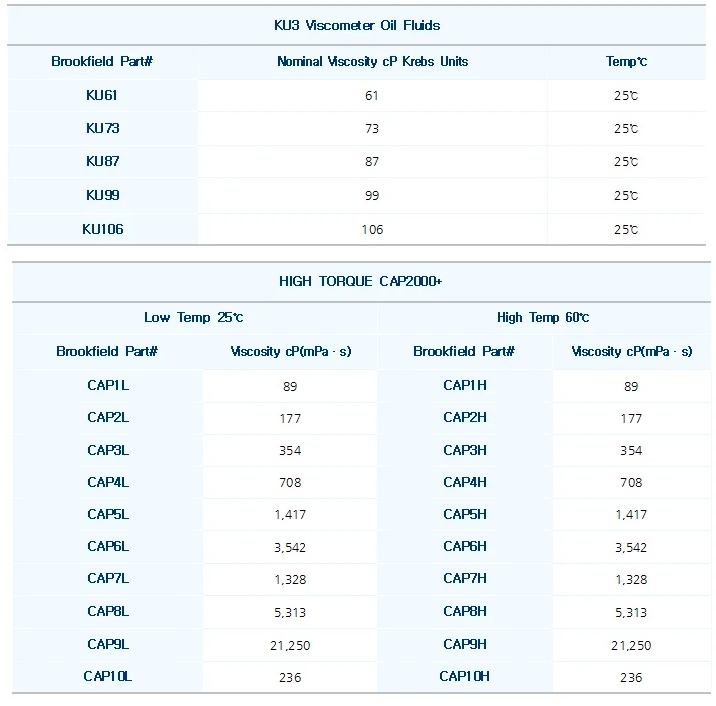The image size is (716, 706).
Task: Click the Temp℃ column header
Action: pyautogui.click(x=626, y=62)
